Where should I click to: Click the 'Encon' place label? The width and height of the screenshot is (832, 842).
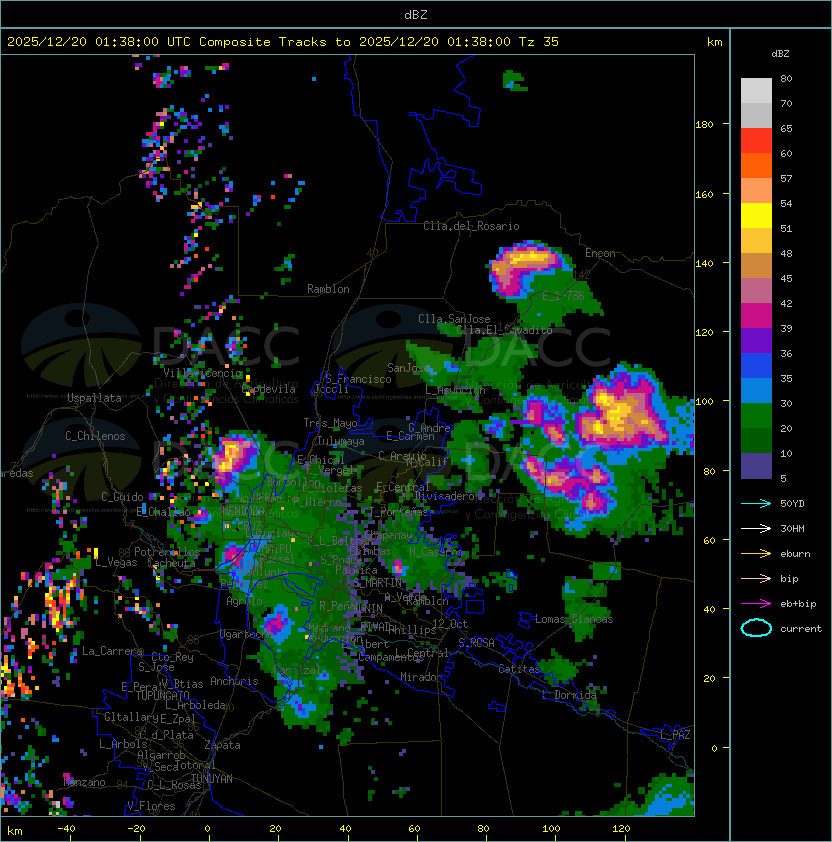pos(600,253)
